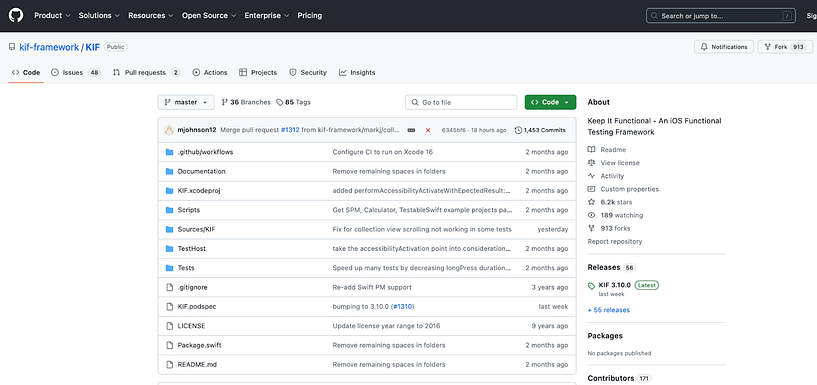Open the README.md file
The width and height of the screenshot is (817, 385).
click(x=197, y=364)
